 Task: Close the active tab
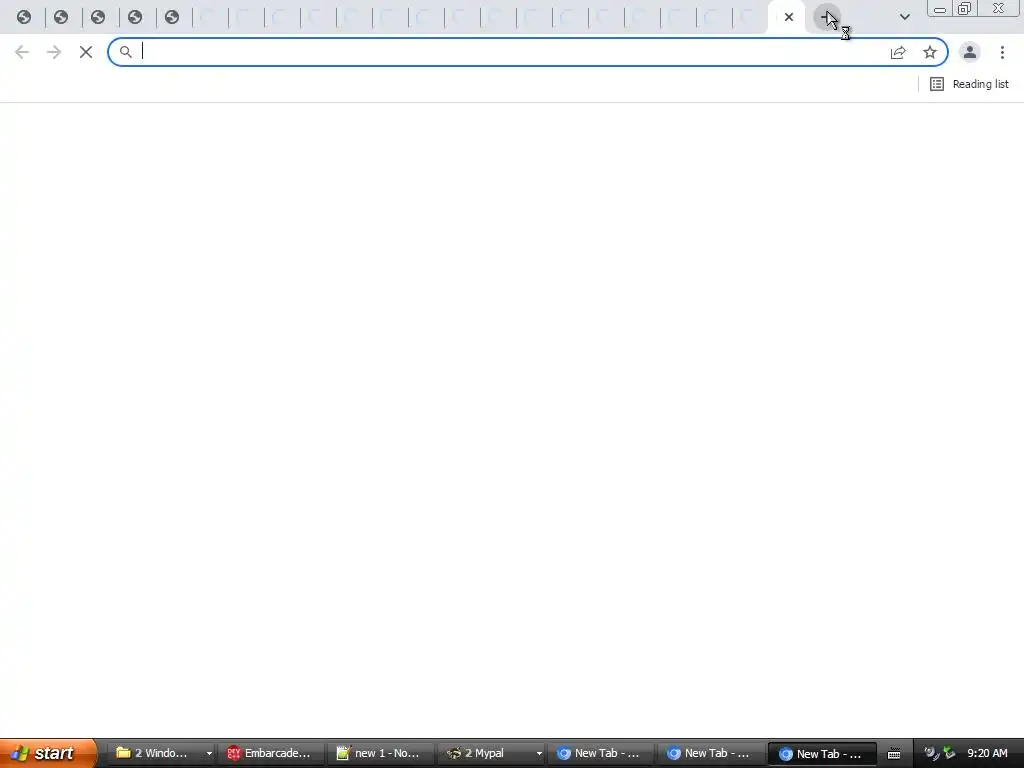tap(789, 17)
